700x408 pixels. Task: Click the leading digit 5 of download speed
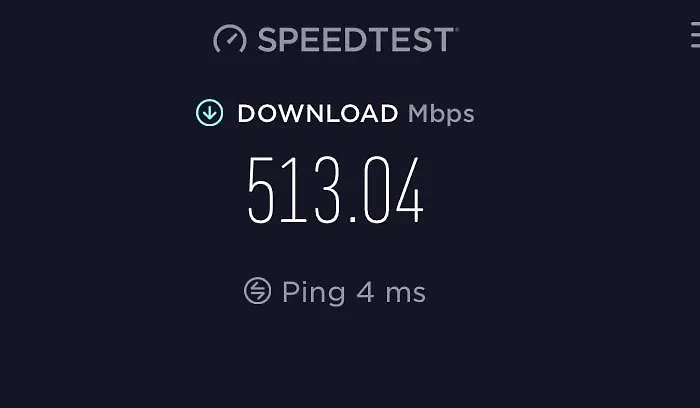coord(261,190)
